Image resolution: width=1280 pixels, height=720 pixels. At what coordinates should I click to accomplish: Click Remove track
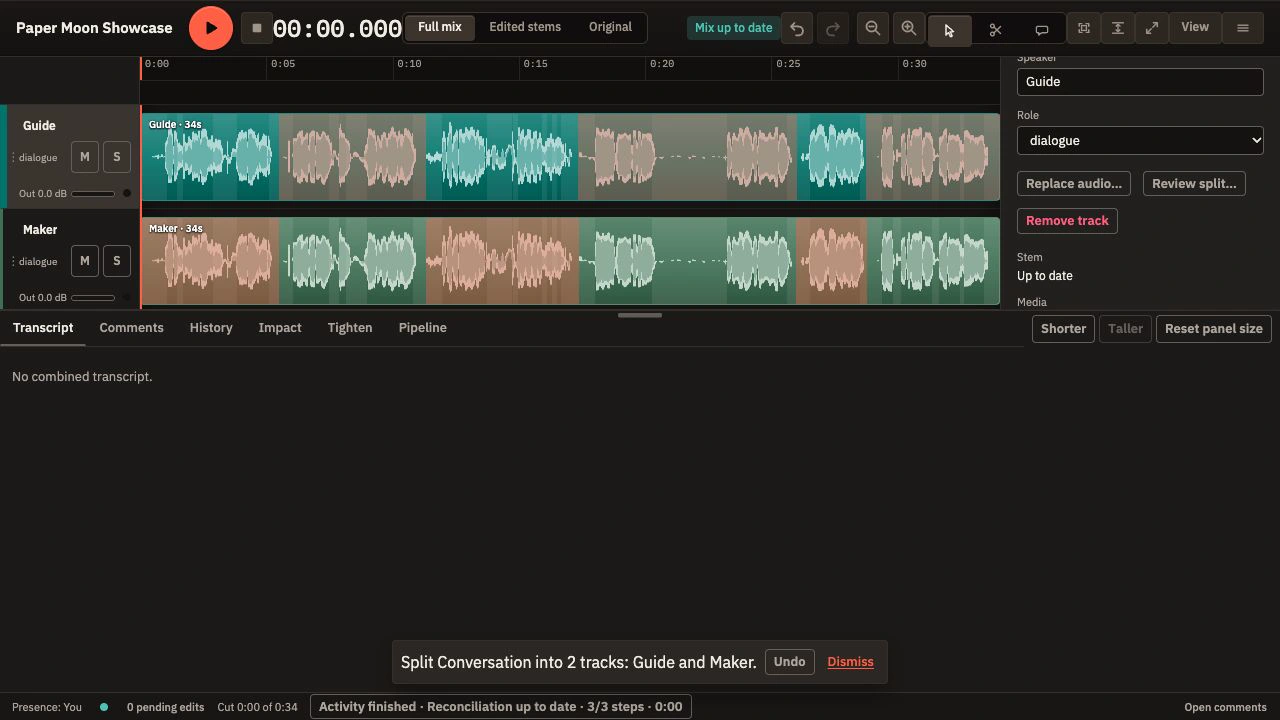pyautogui.click(x=1067, y=221)
